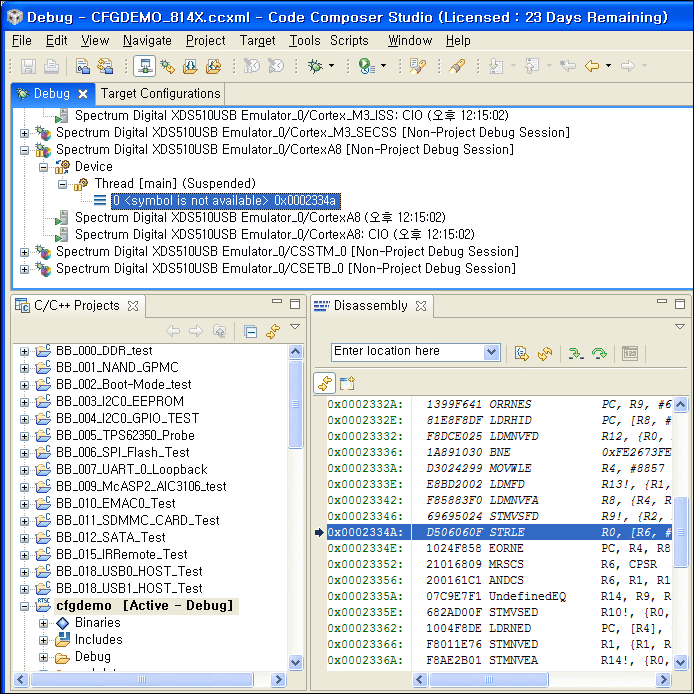Expand the Binaries node
The image size is (694, 694).
pyautogui.click(x=43, y=623)
